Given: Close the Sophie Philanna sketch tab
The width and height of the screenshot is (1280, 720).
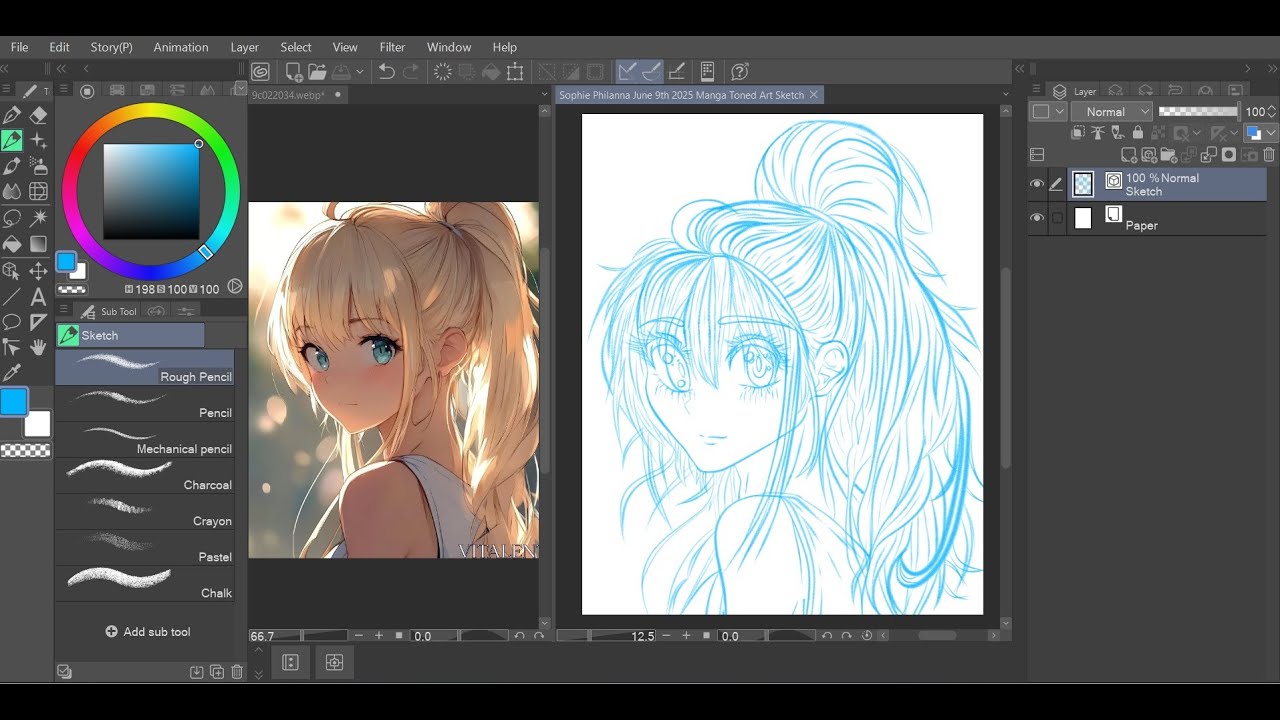Looking at the screenshot, I should point(814,95).
